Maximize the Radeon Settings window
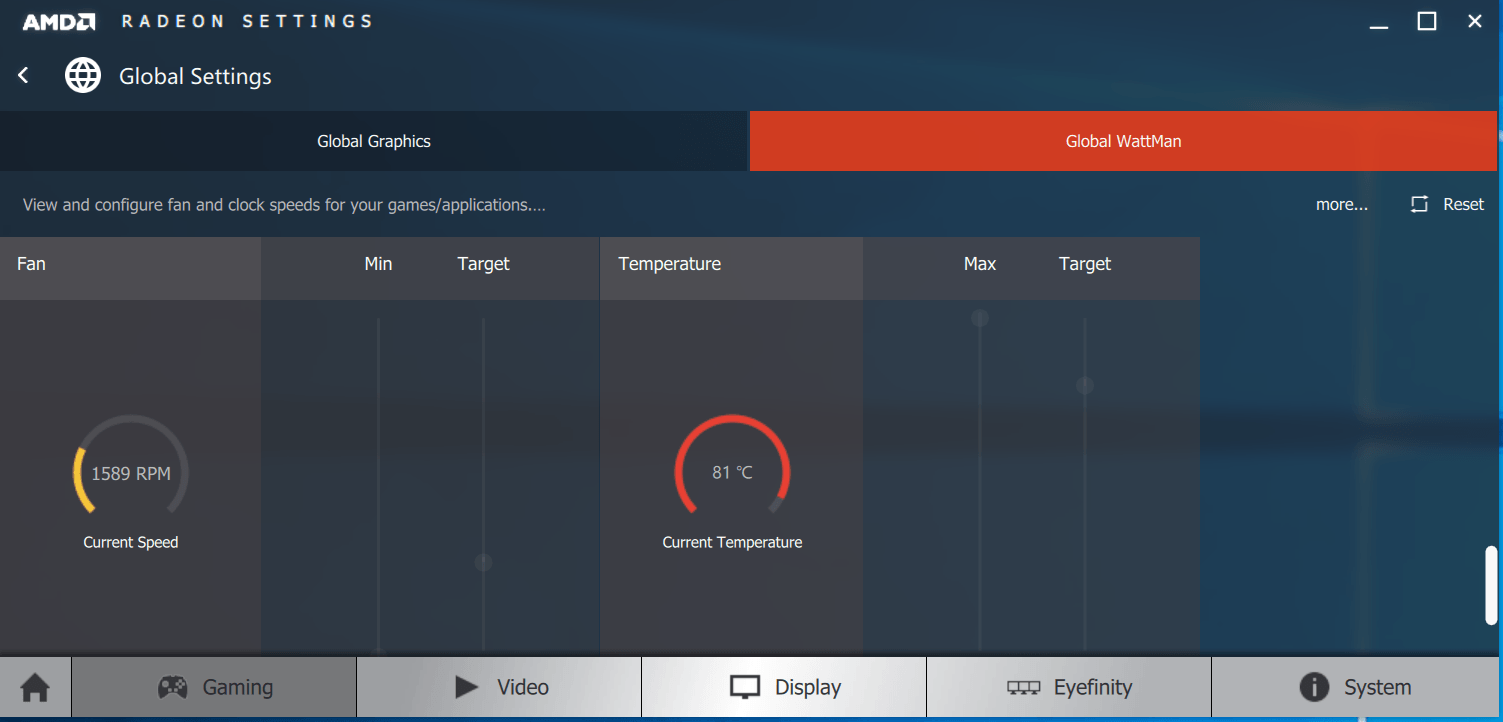The height and width of the screenshot is (722, 1503). (x=1427, y=21)
